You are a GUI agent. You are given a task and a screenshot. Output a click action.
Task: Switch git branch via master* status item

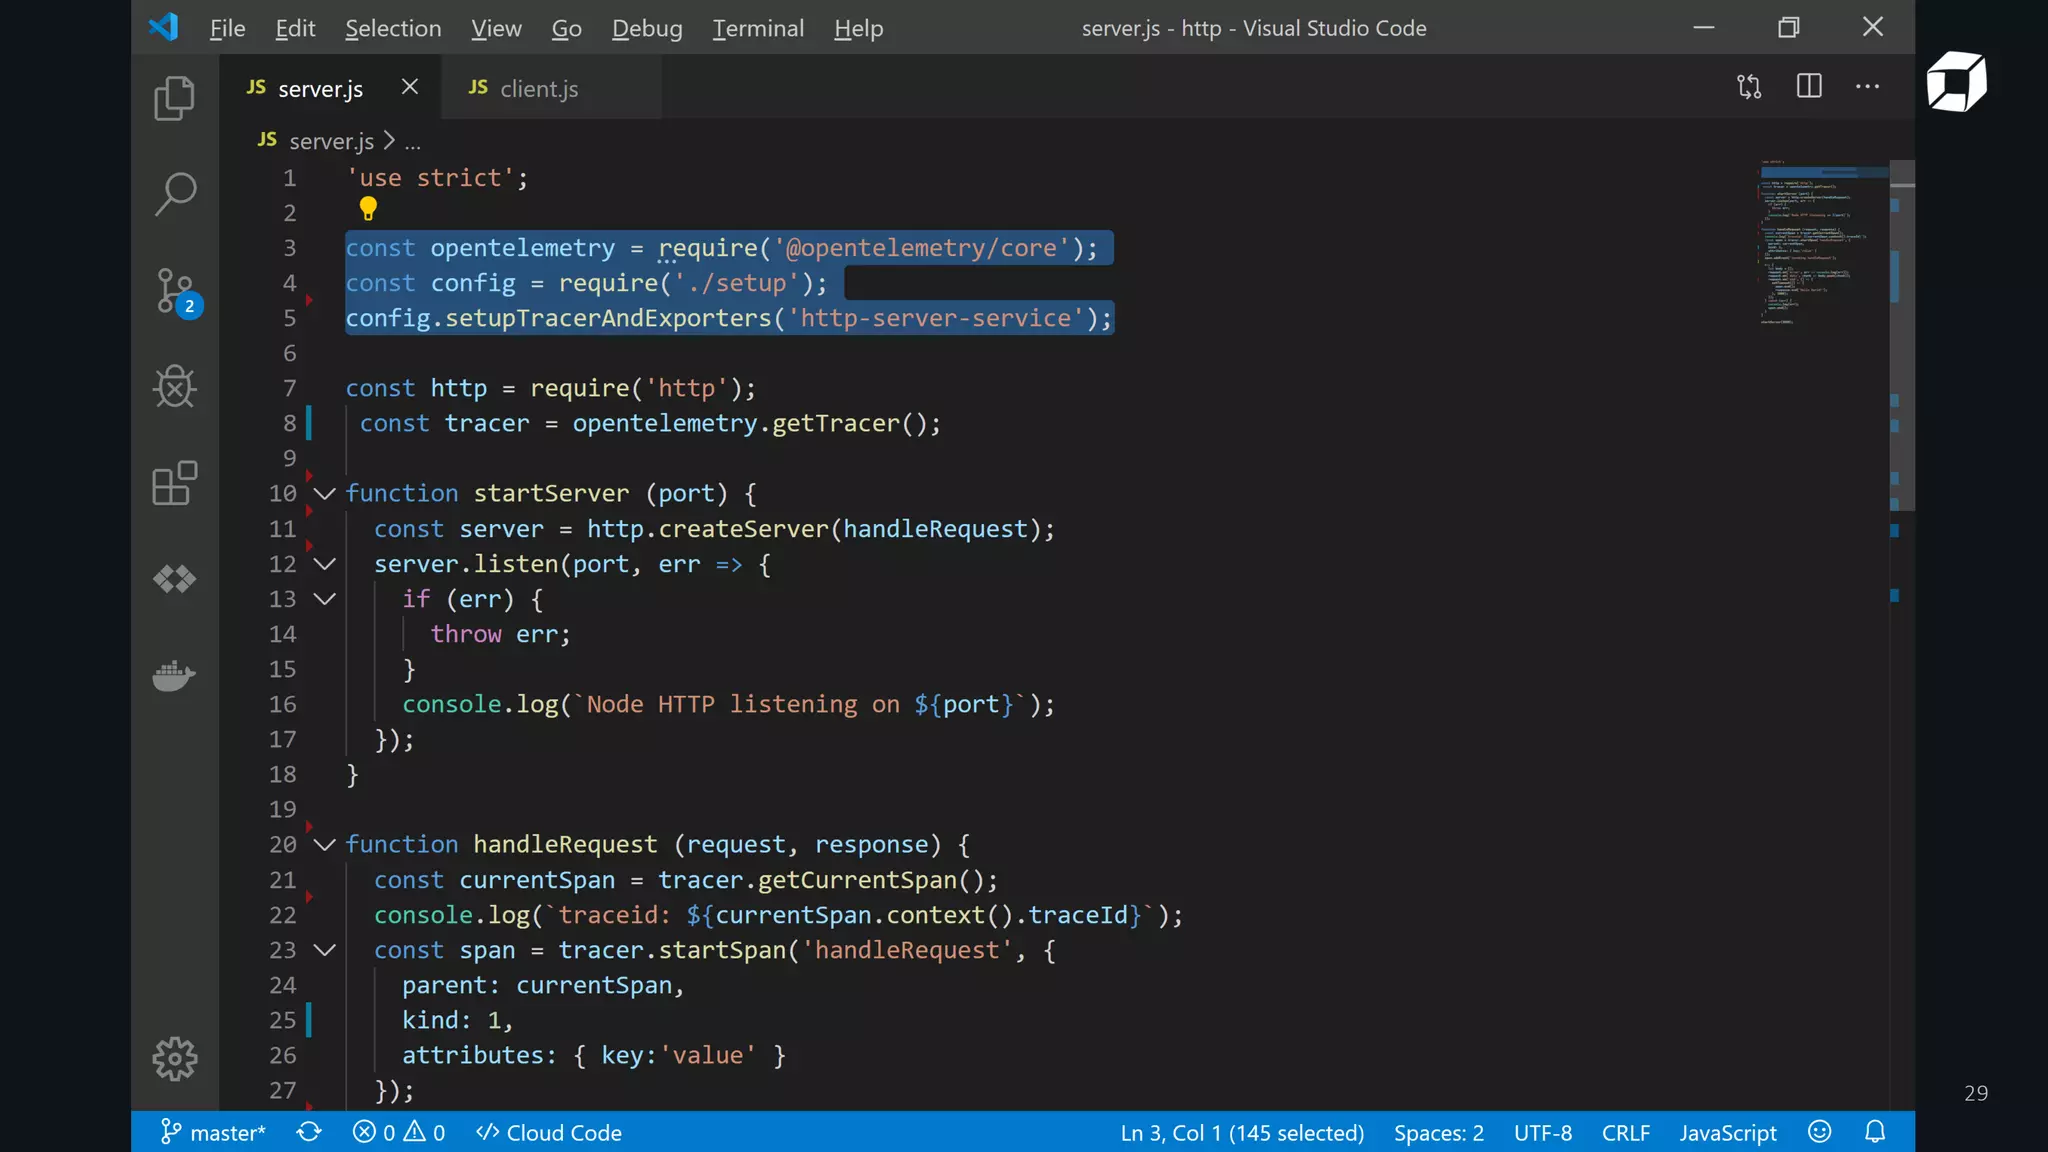pyautogui.click(x=213, y=1132)
